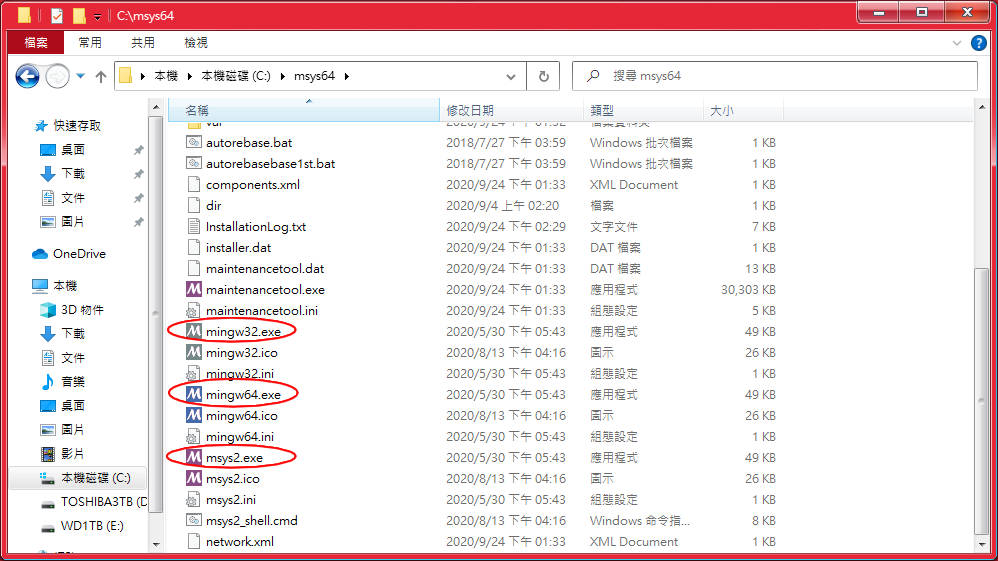Screen dimensions: 998x561
Task: Open WD1TB (E:) drive in sidebar
Action: coord(81,526)
